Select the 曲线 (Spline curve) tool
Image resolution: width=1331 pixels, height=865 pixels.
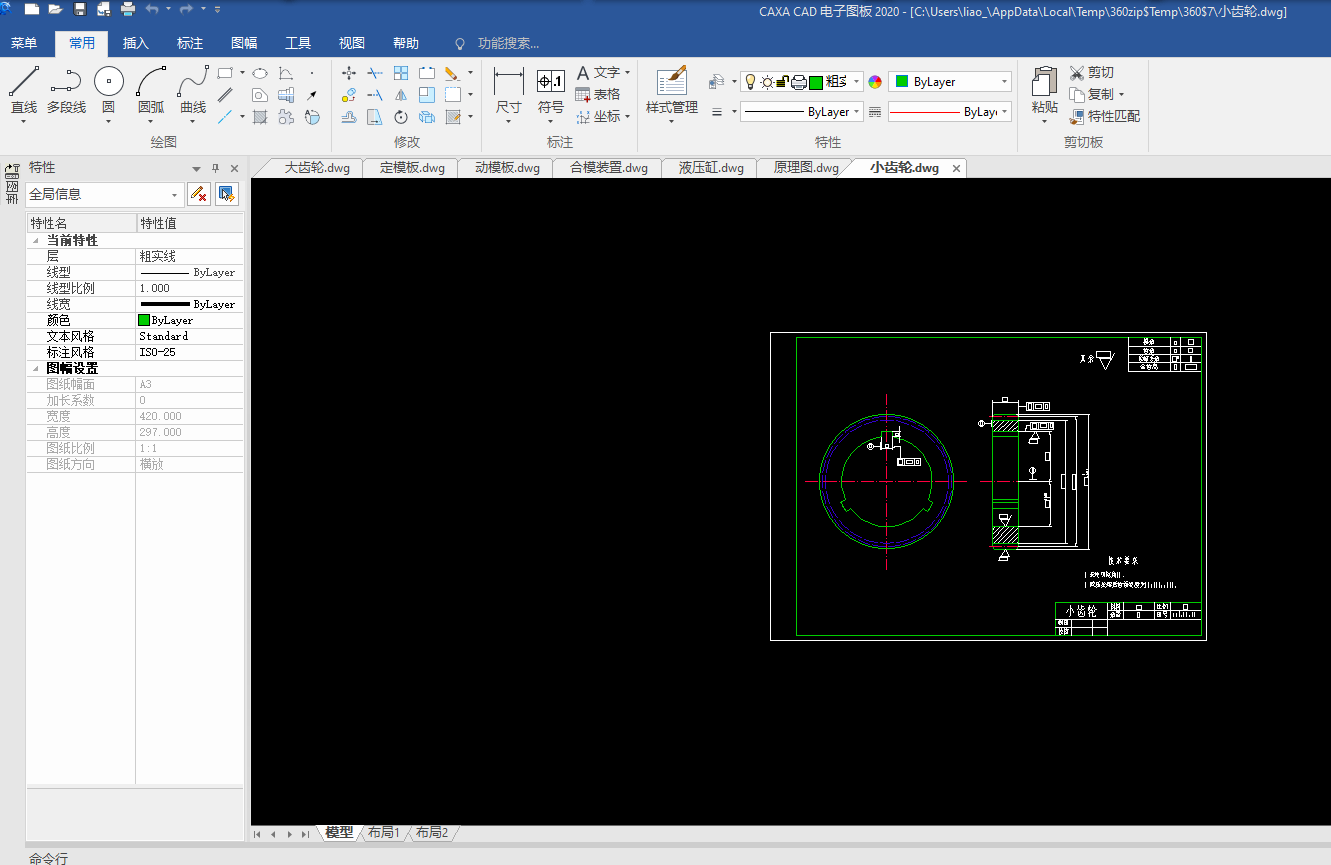(x=193, y=82)
